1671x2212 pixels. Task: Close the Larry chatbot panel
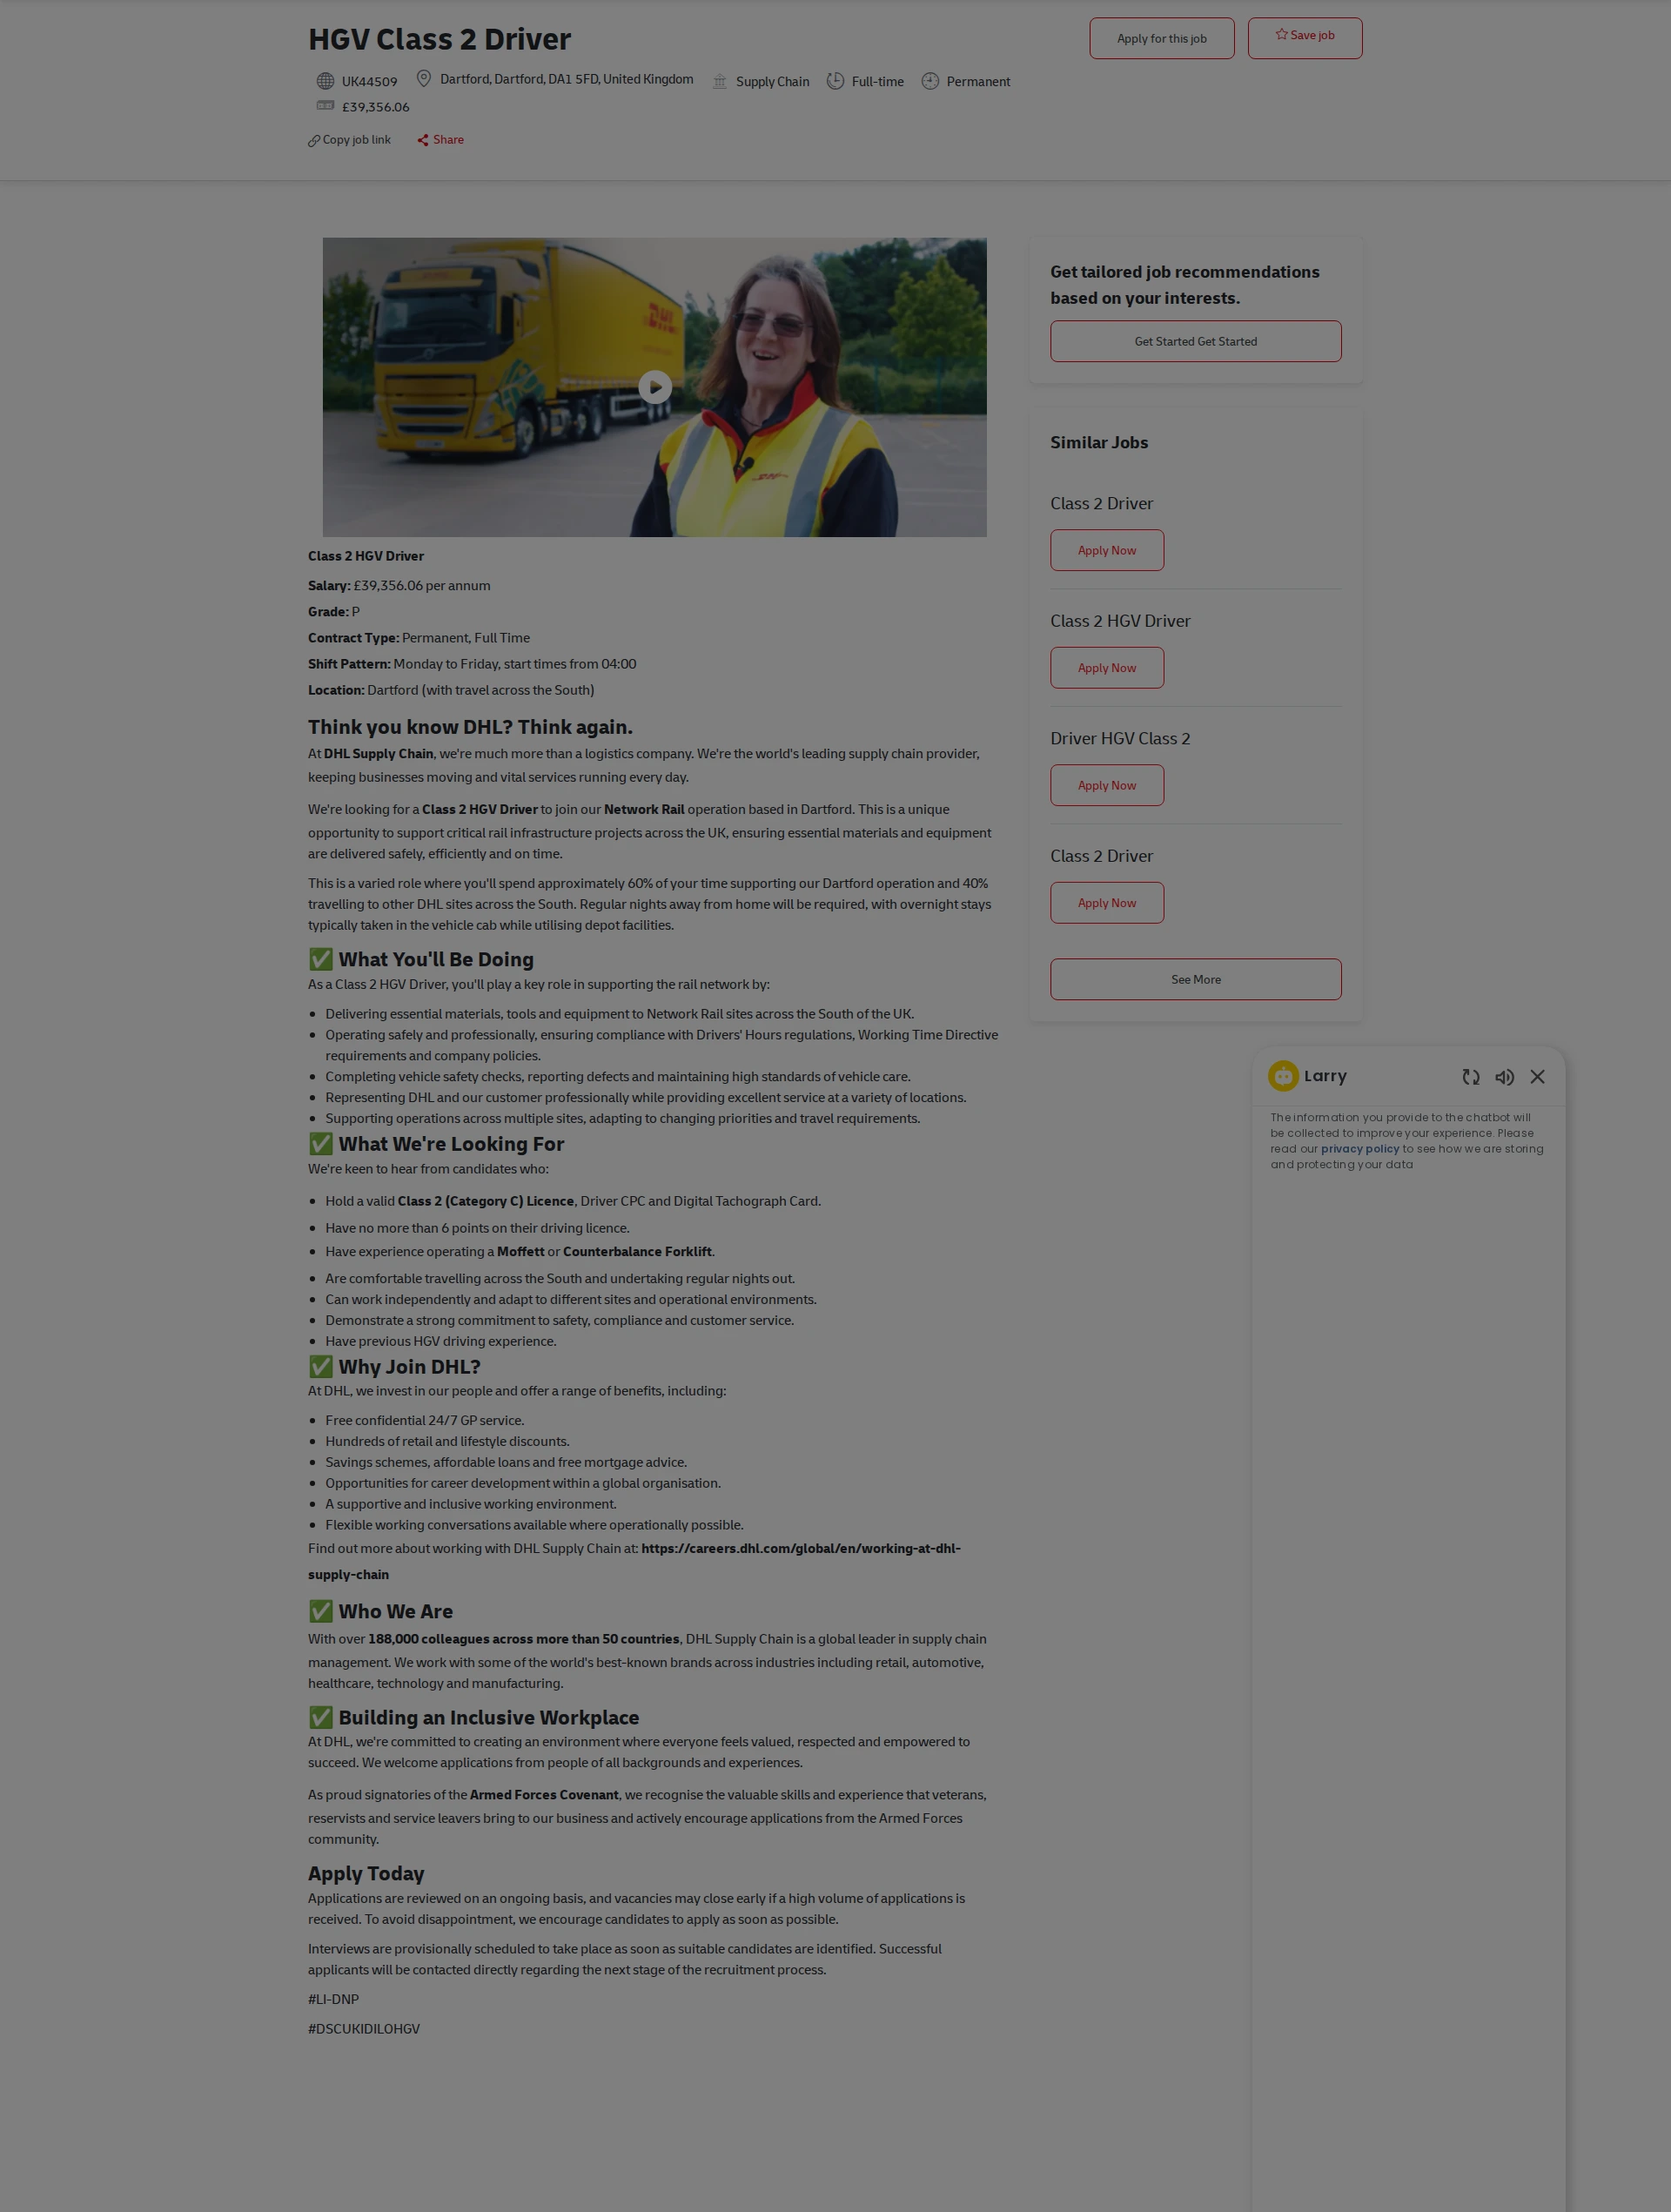[1537, 1077]
